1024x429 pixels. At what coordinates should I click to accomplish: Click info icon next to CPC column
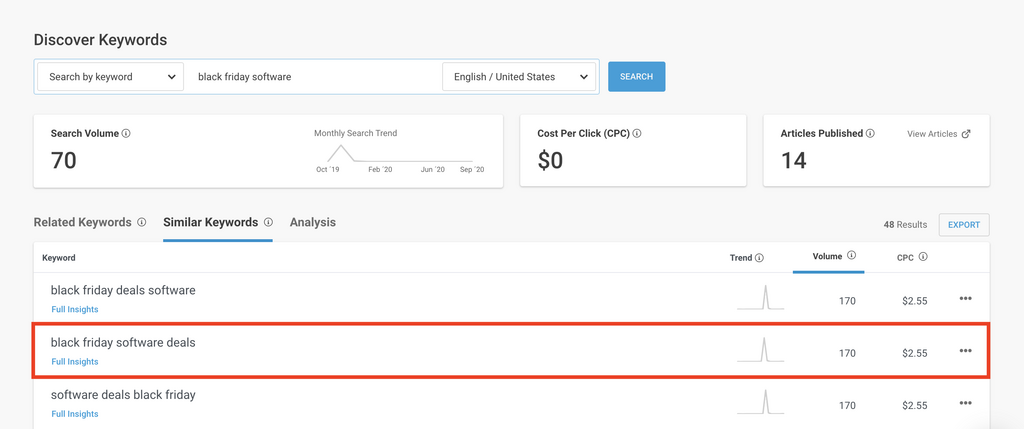(923, 257)
